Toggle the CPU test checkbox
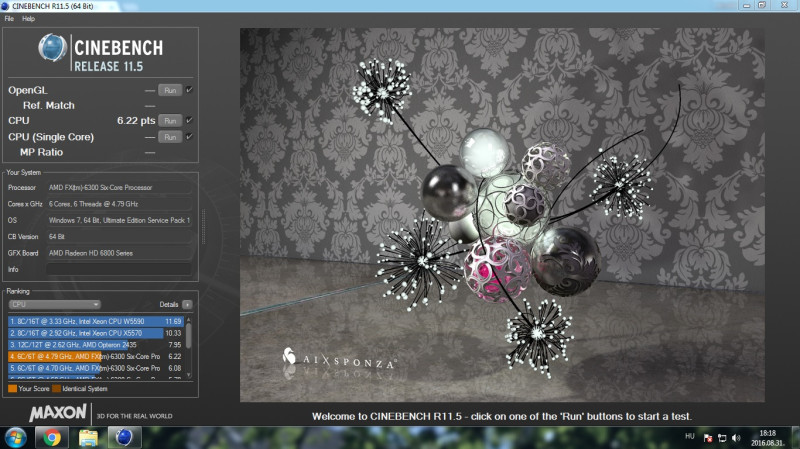800x449 pixels. pos(189,120)
